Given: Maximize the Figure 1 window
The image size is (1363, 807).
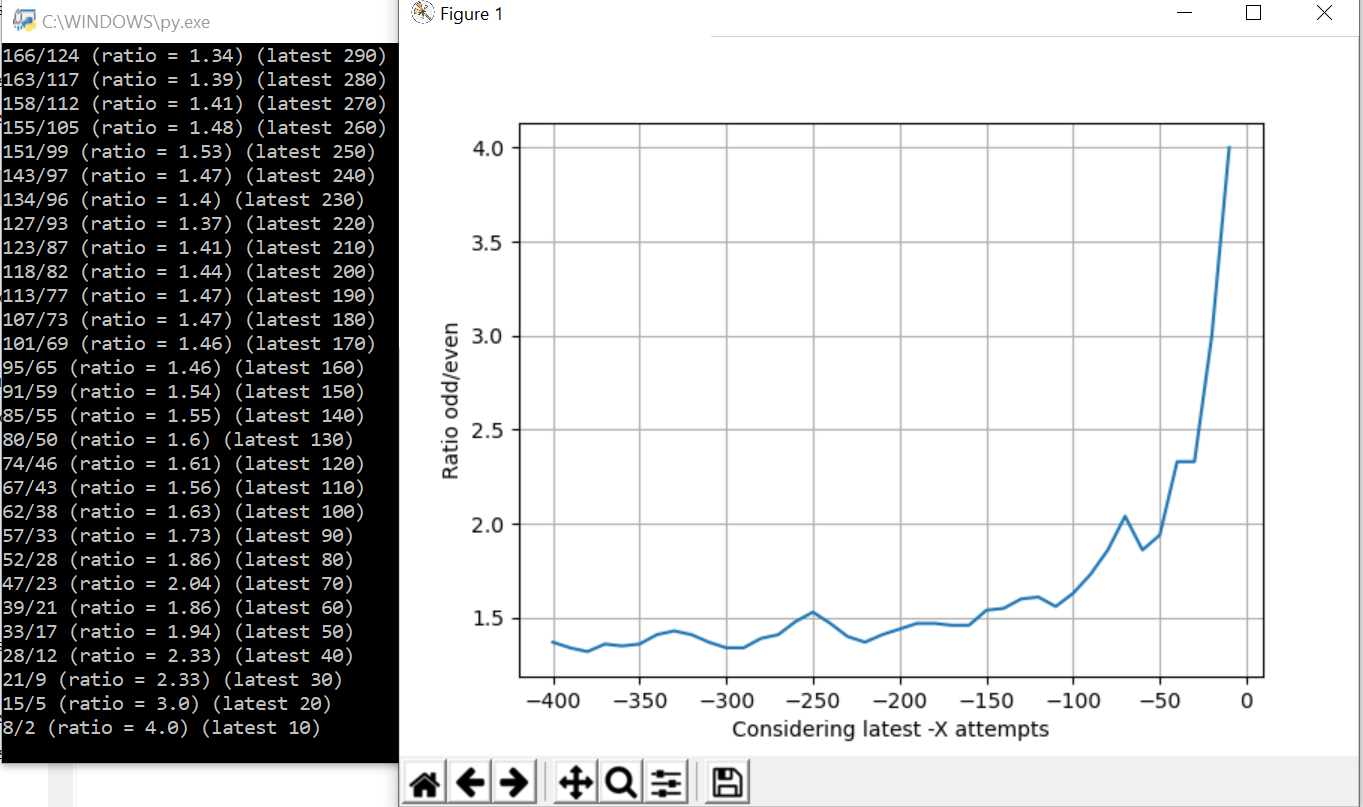Looking at the screenshot, I should point(1253,13).
